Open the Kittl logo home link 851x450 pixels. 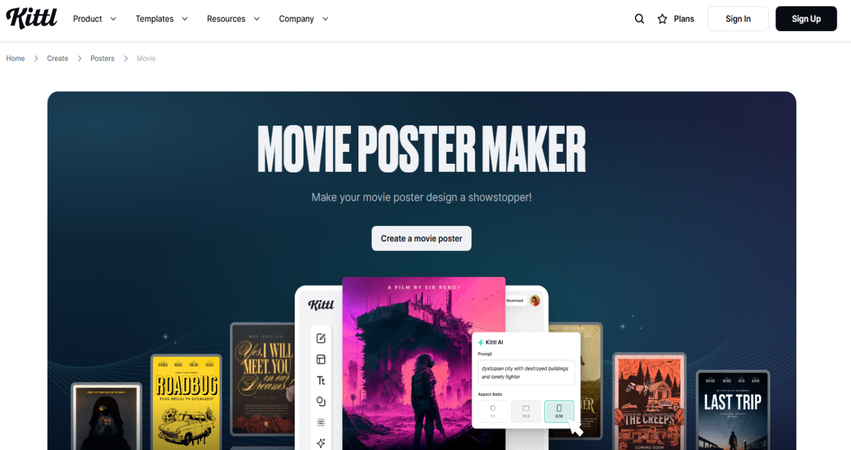[31, 18]
